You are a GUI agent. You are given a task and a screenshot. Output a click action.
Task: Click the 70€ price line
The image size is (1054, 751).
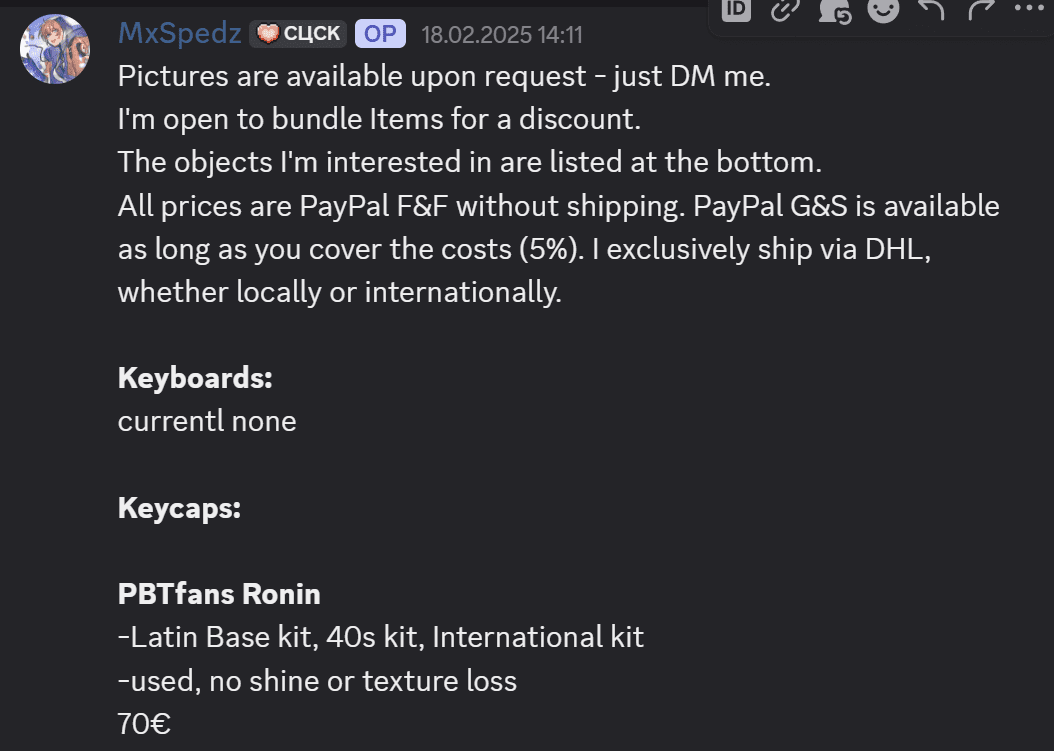point(144,724)
